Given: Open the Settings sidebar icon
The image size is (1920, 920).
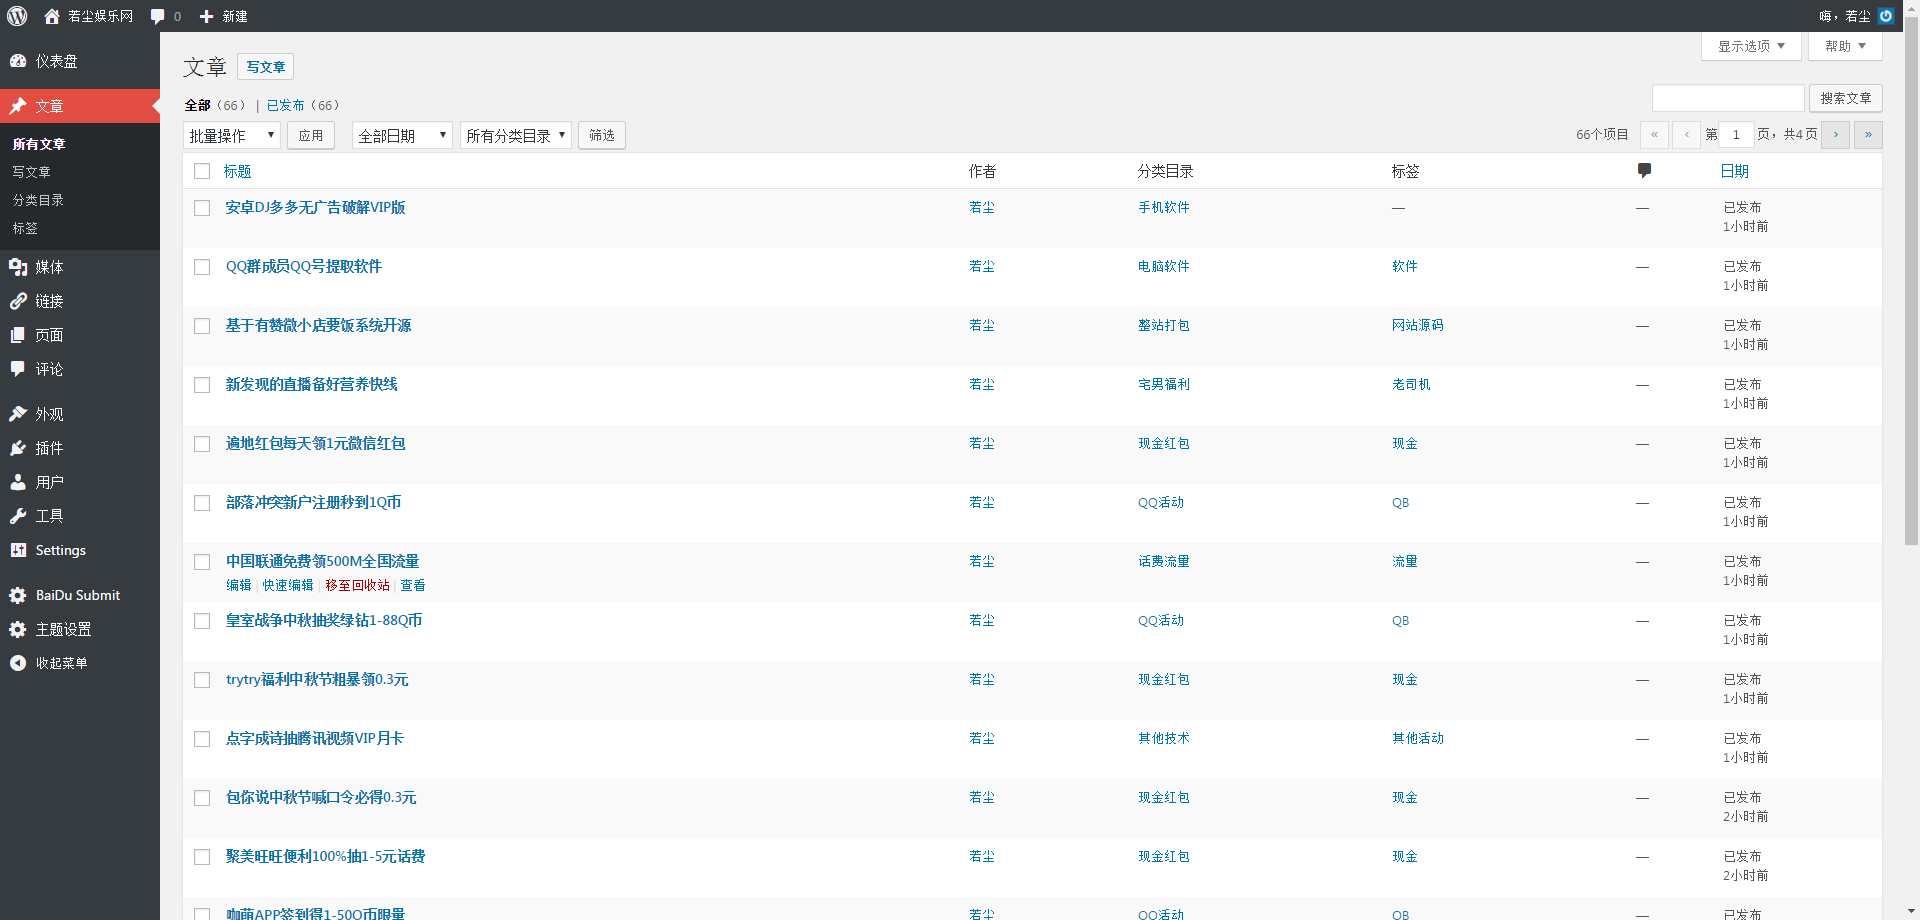Looking at the screenshot, I should coord(18,550).
